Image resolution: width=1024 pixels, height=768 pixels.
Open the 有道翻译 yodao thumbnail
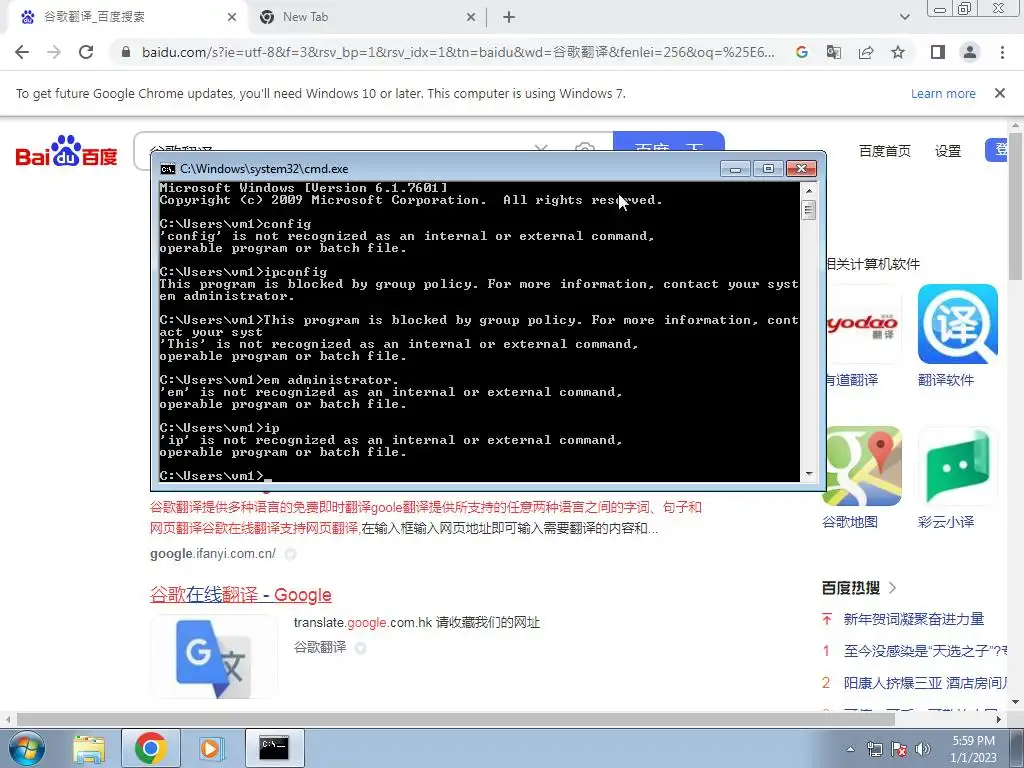tap(863, 324)
